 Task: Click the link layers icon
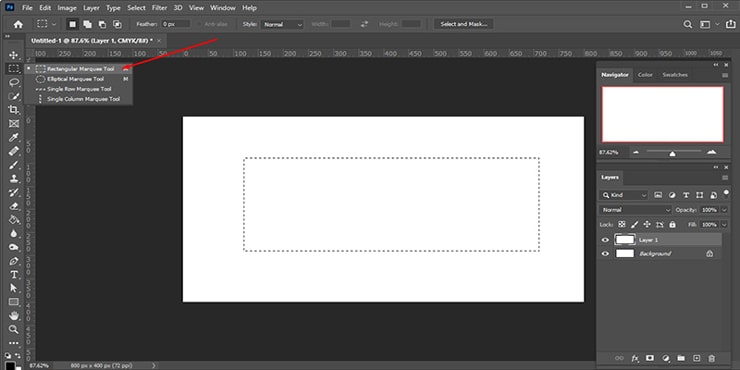pyautogui.click(x=619, y=359)
